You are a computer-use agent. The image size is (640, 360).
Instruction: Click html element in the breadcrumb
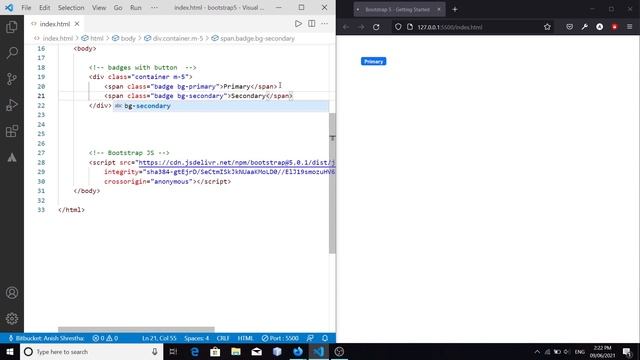[x=97, y=38]
